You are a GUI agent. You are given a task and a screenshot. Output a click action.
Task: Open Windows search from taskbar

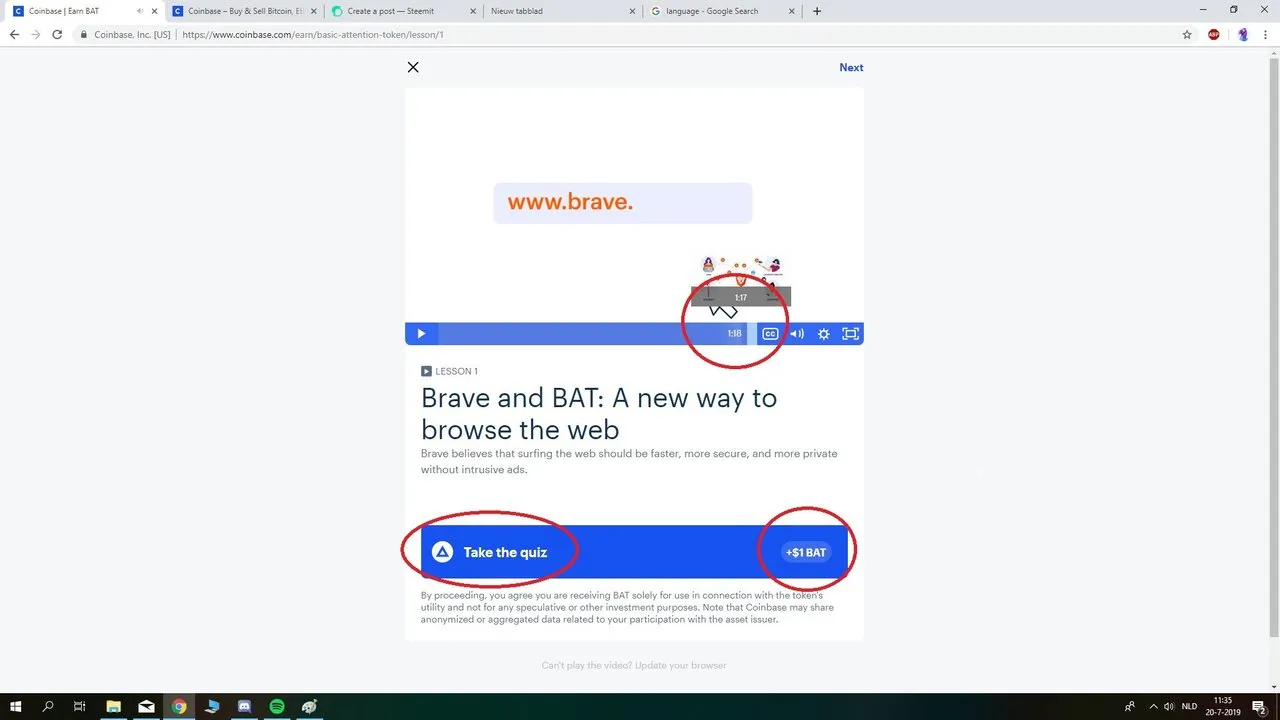point(48,706)
